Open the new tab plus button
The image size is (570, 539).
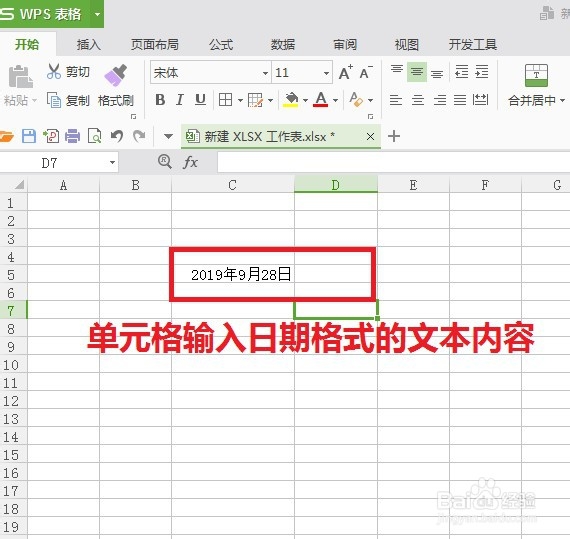[394, 136]
